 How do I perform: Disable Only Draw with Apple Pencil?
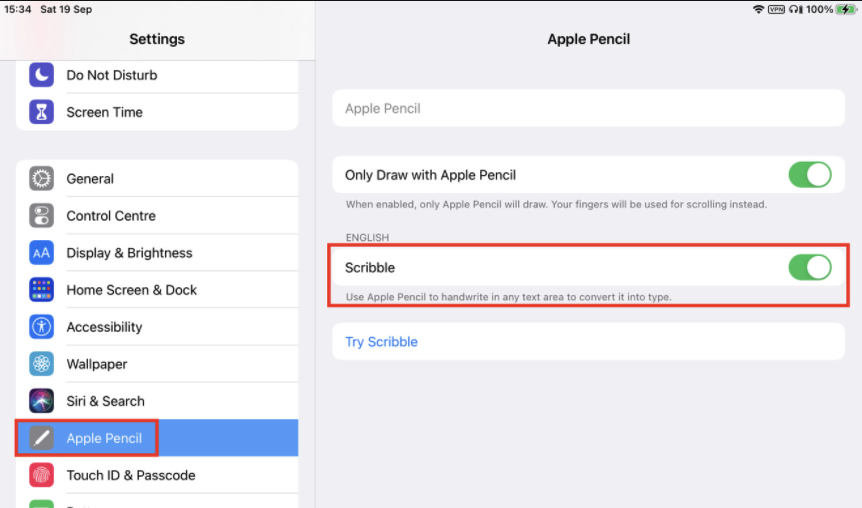pos(809,175)
